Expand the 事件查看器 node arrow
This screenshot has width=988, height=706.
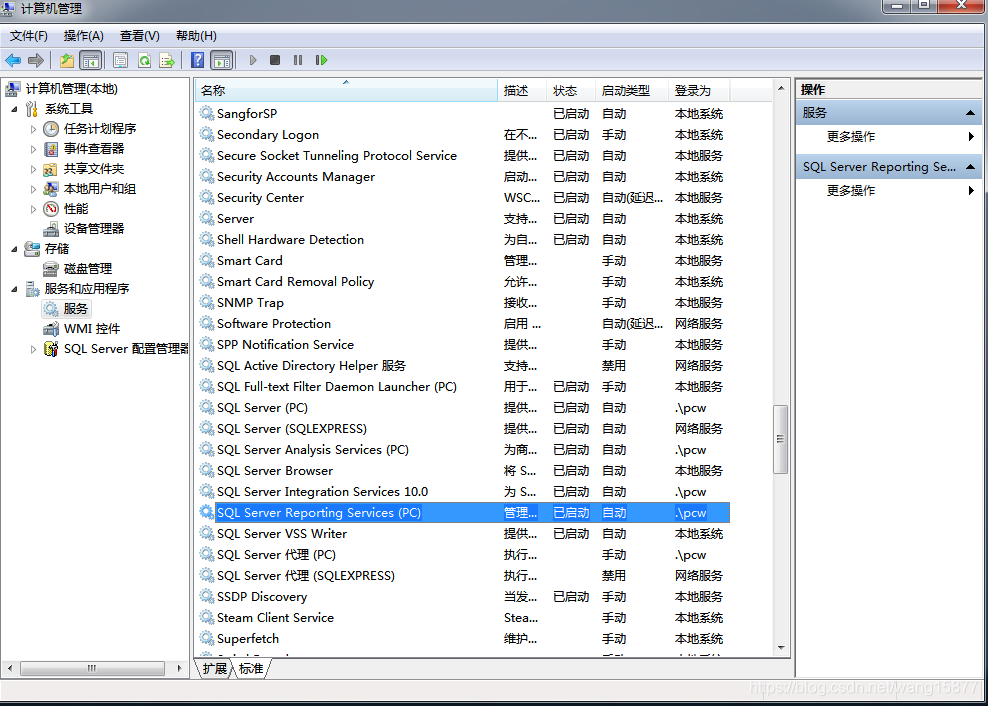coord(33,149)
